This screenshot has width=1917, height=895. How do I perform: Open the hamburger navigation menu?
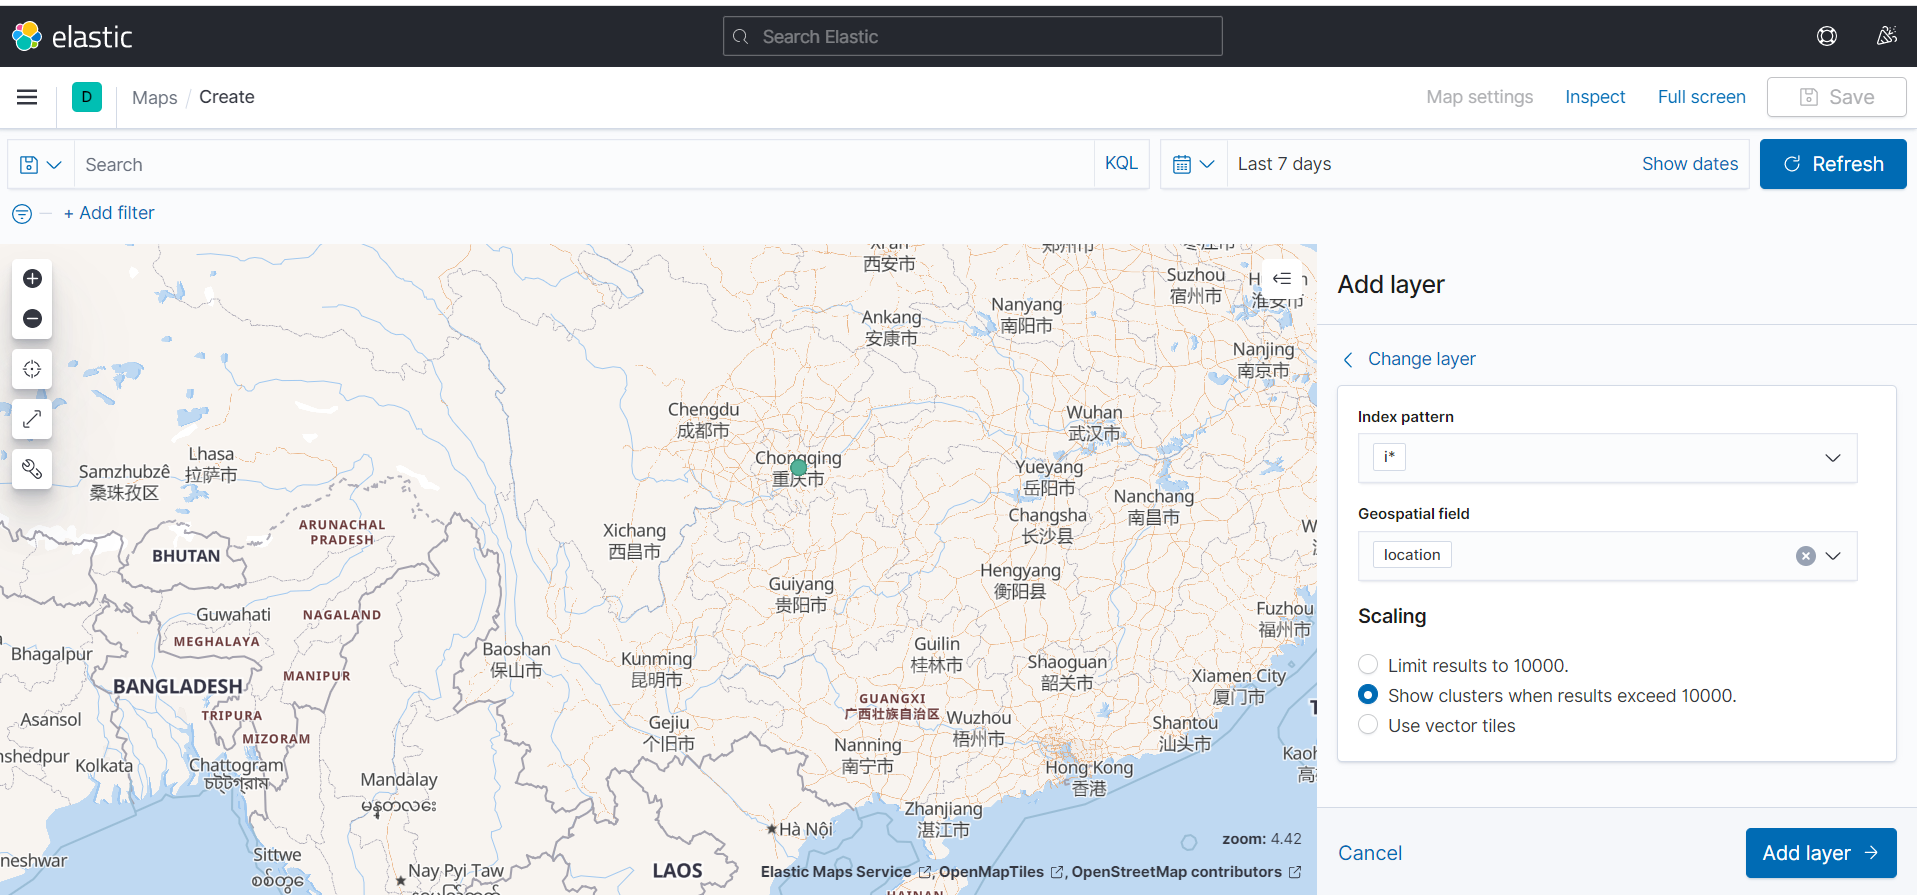(27, 97)
